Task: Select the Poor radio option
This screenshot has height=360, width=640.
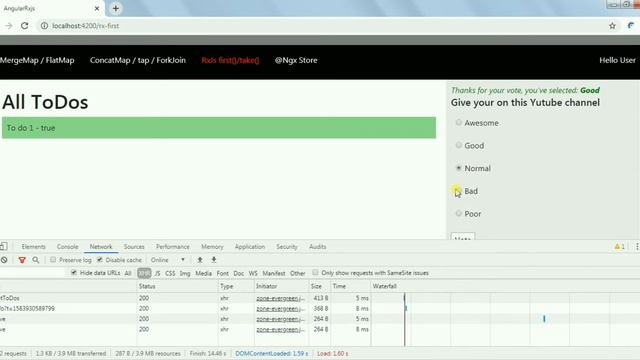Action: (x=458, y=213)
